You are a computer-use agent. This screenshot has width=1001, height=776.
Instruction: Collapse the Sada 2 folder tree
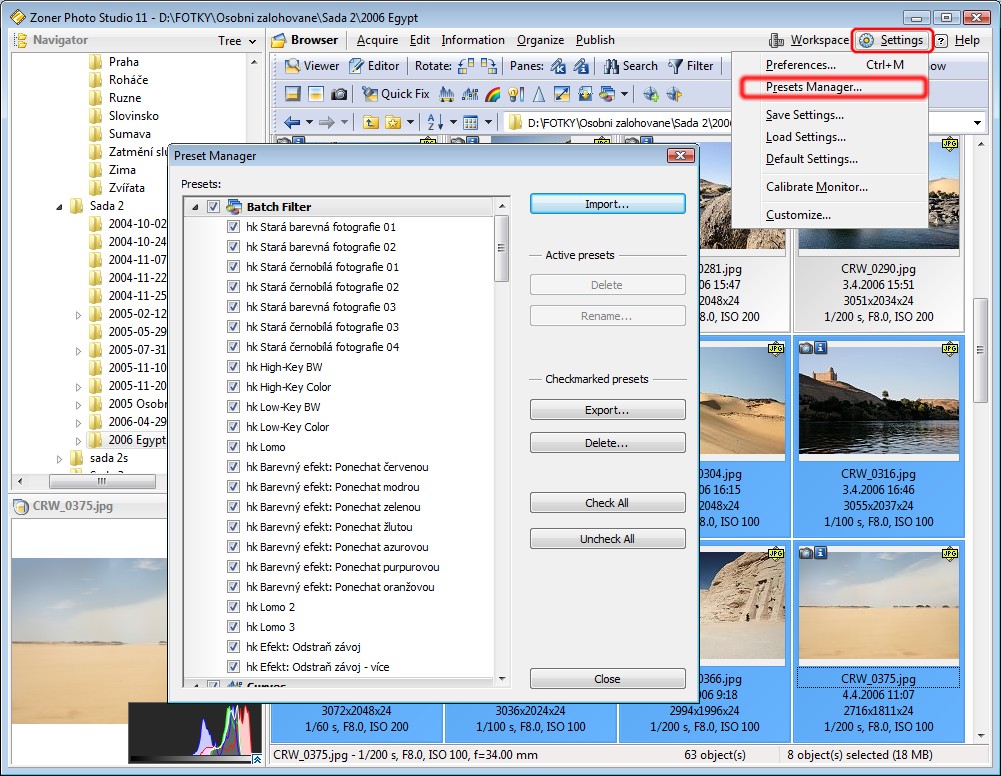(59, 206)
